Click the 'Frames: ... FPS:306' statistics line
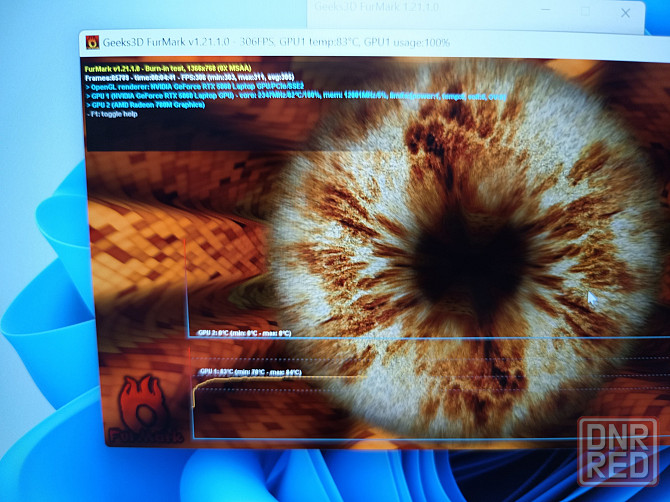The height and width of the screenshot is (502, 670). coord(190,78)
